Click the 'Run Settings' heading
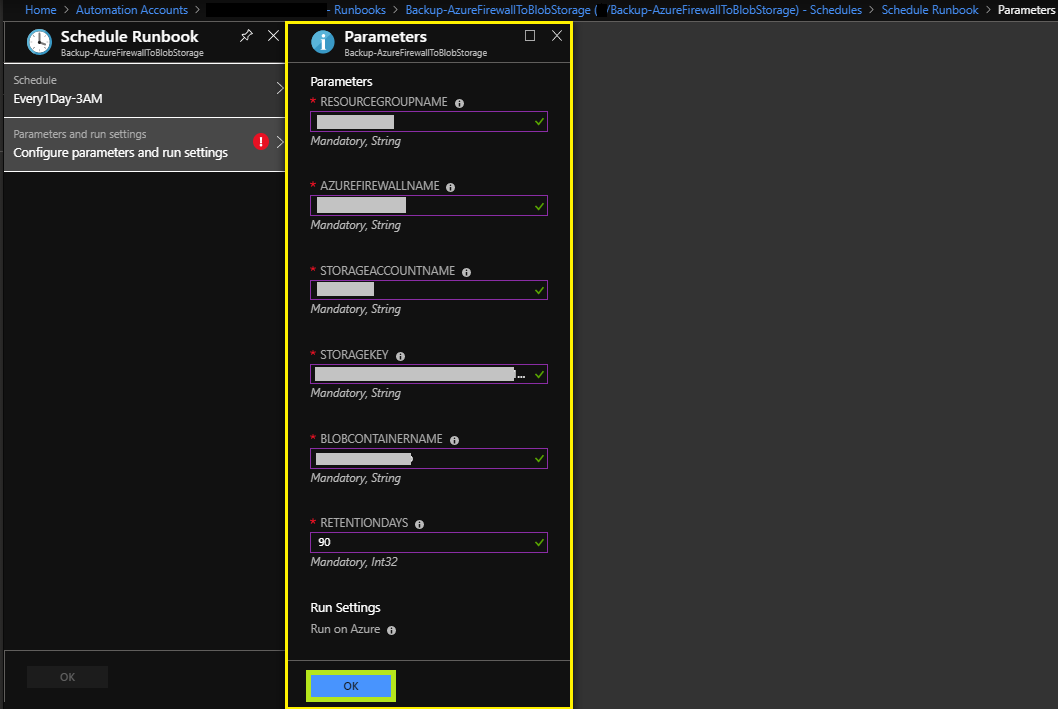Image resolution: width=1058 pixels, height=709 pixels. click(x=345, y=608)
